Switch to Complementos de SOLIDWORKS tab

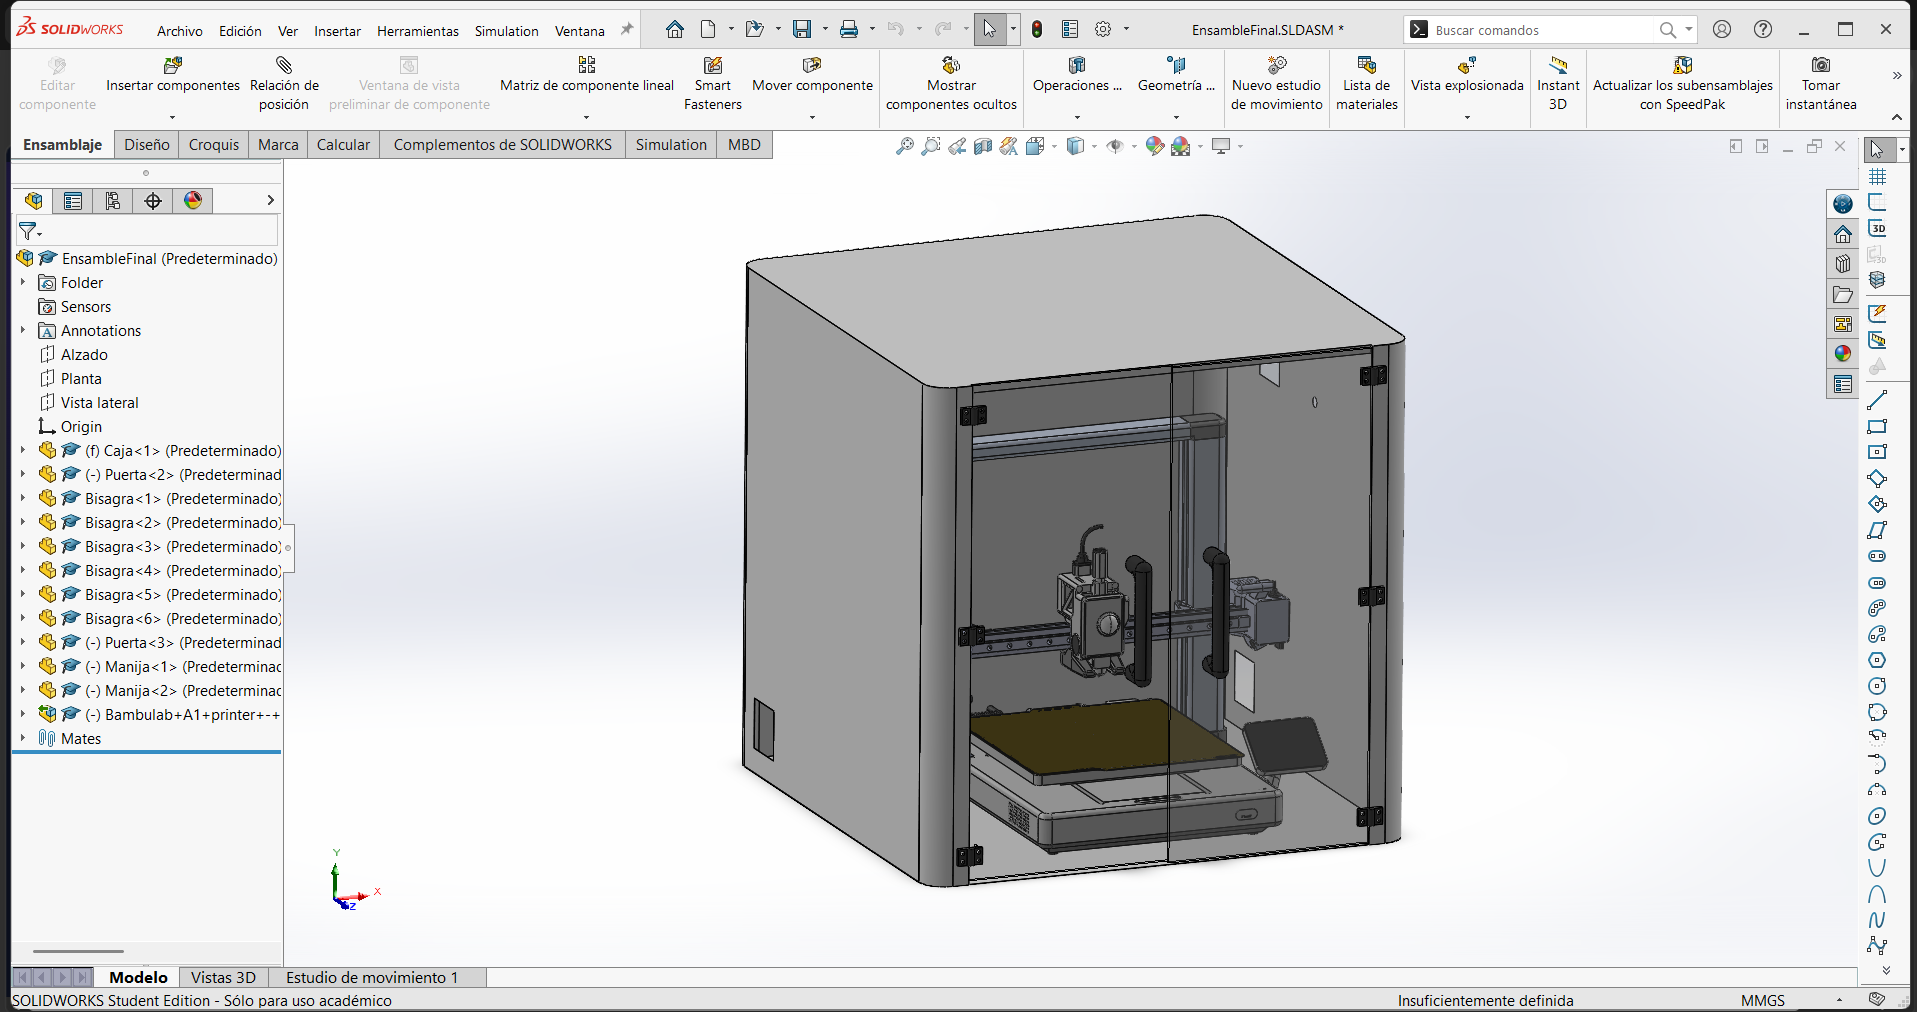pyautogui.click(x=503, y=145)
